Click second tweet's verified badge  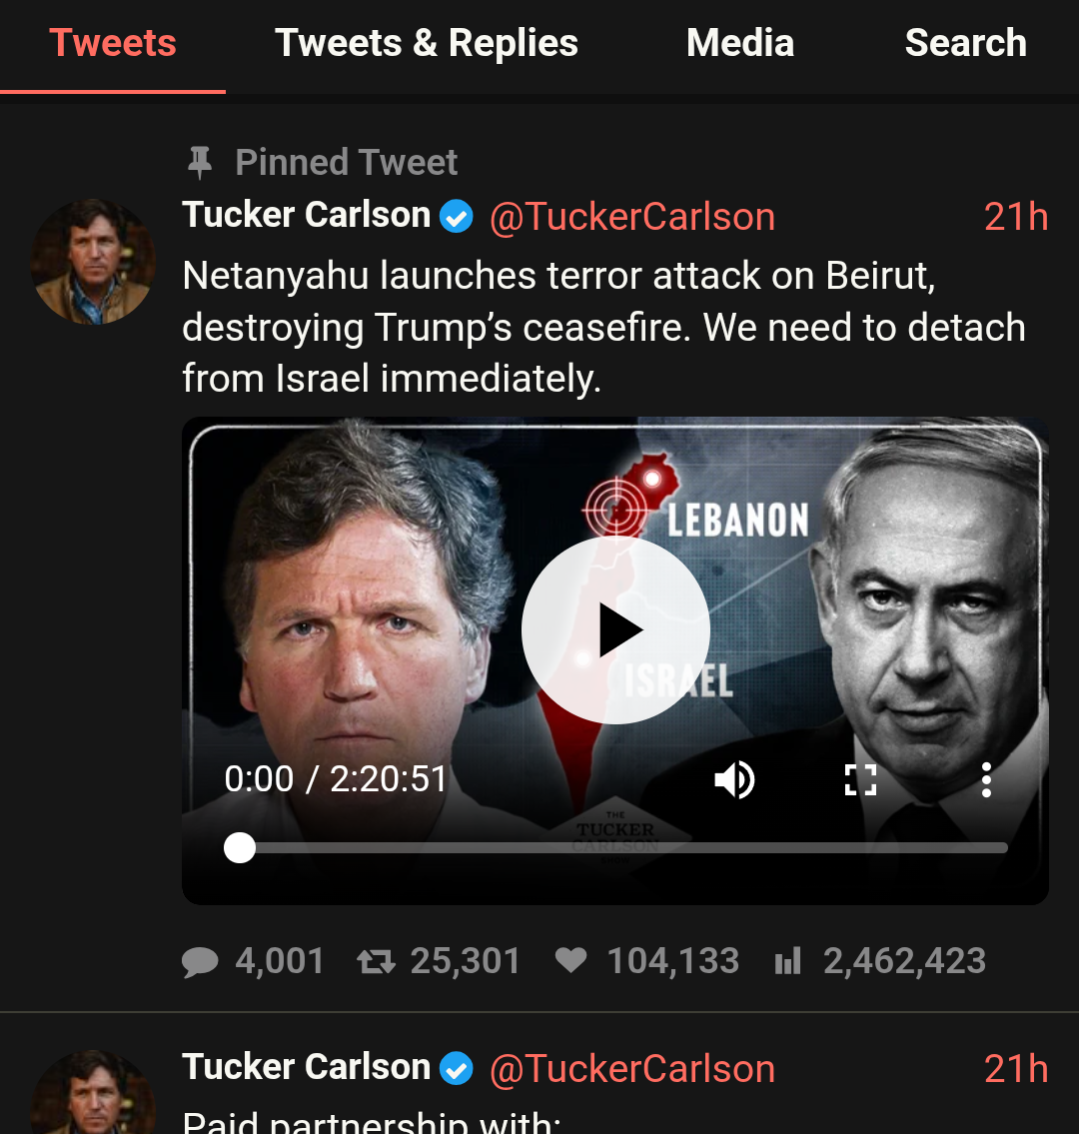point(457,1069)
